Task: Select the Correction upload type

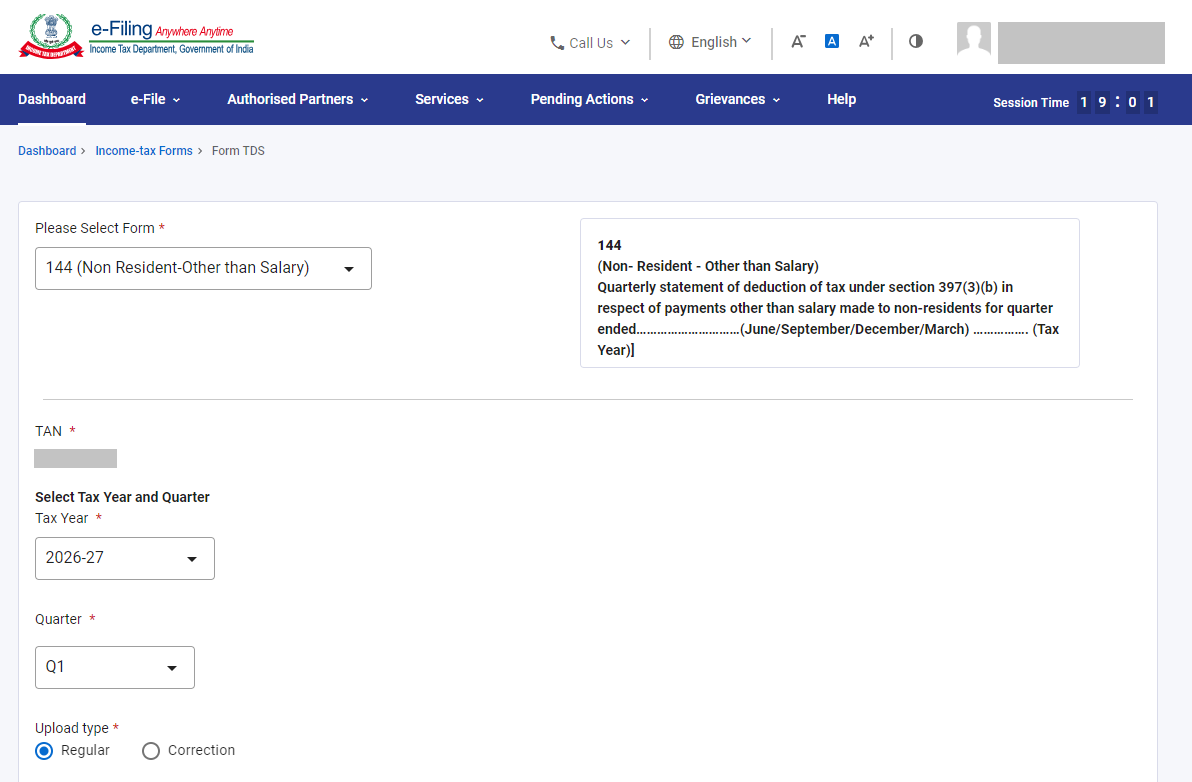Action: coord(151,751)
